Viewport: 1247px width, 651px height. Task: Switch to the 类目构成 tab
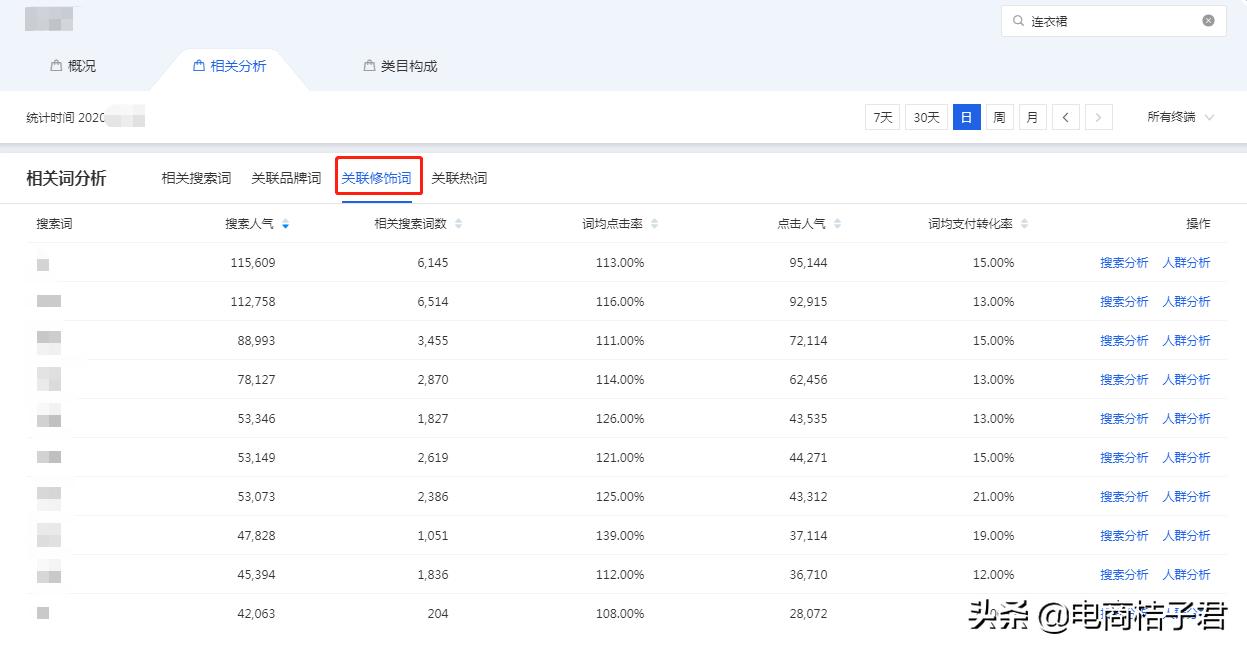(x=410, y=65)
